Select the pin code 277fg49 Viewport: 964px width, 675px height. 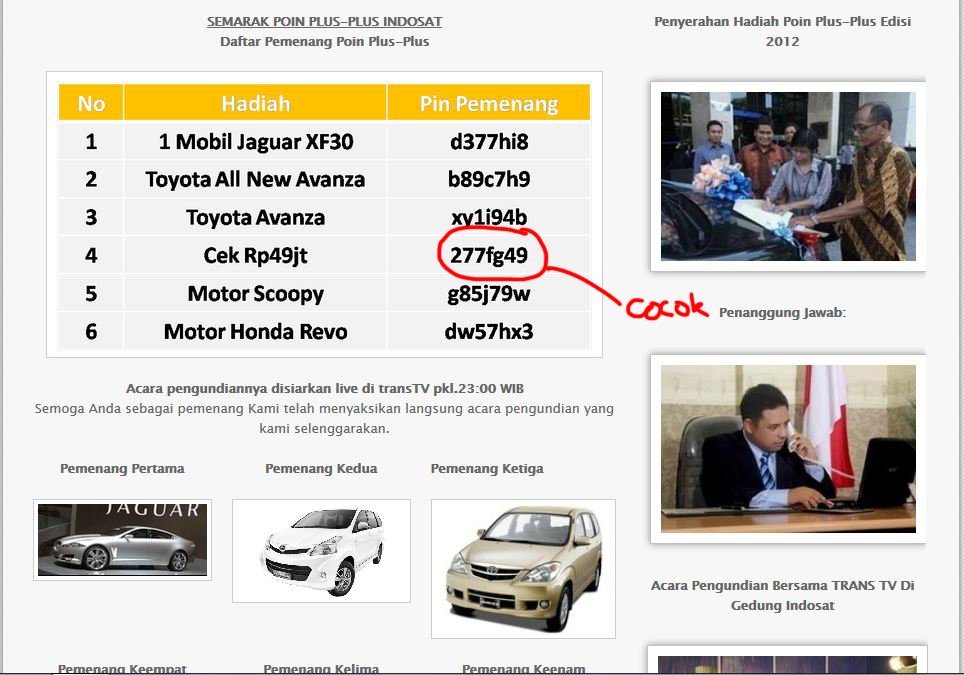(x=489, y=255)
